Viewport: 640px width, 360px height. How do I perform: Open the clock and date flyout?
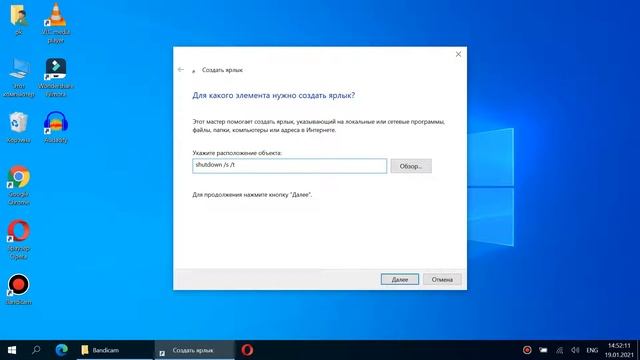(x=619, y=350)
